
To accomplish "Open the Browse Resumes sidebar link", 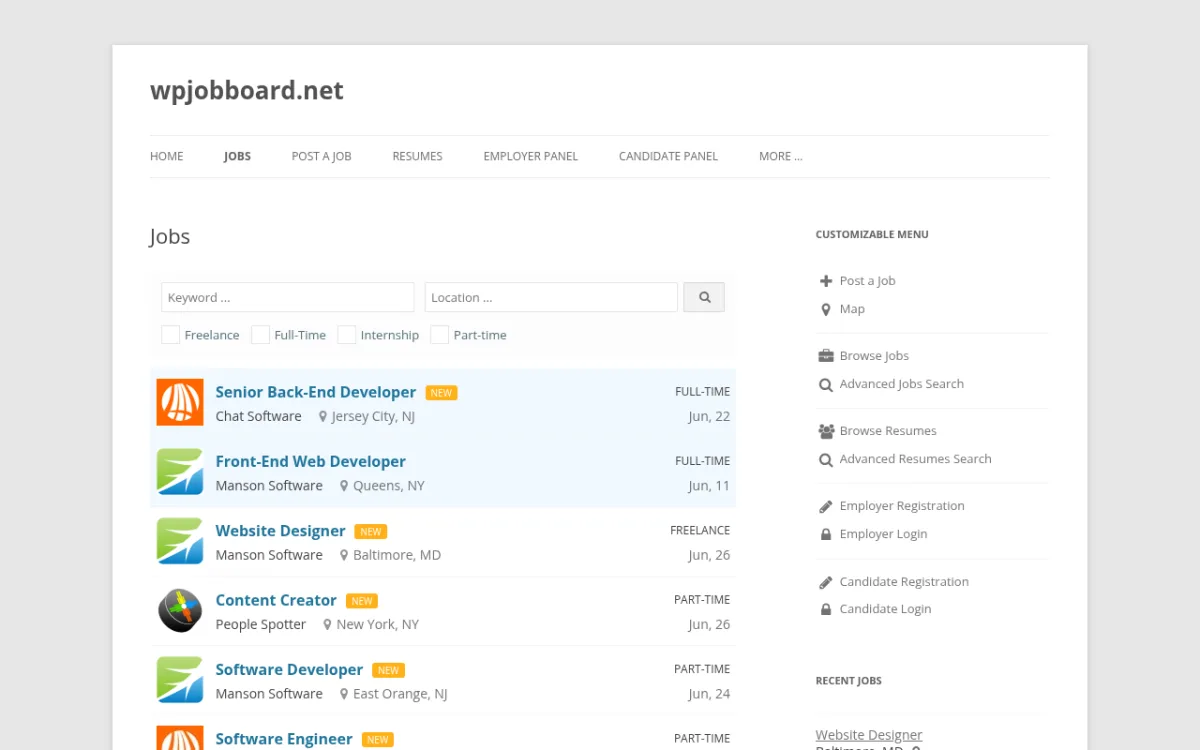I will point(888,431).
